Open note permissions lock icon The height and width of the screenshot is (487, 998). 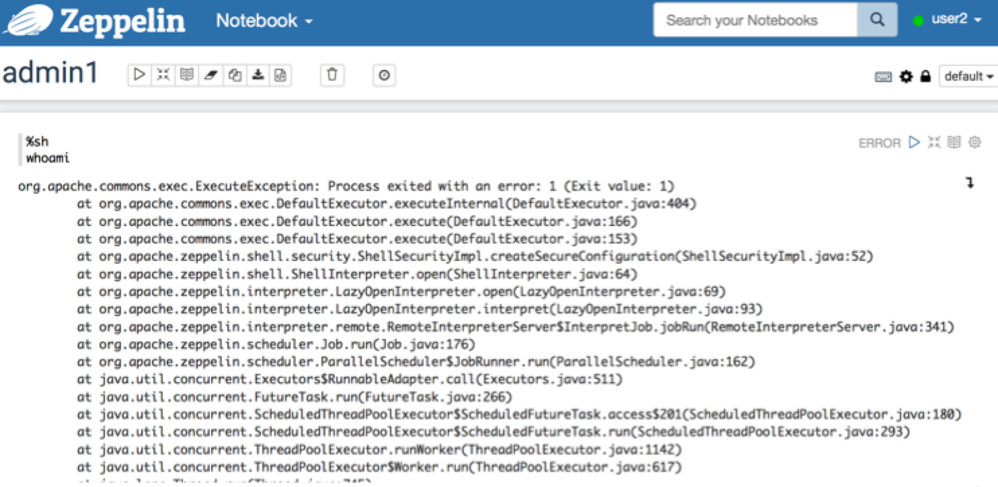(926, 77)
